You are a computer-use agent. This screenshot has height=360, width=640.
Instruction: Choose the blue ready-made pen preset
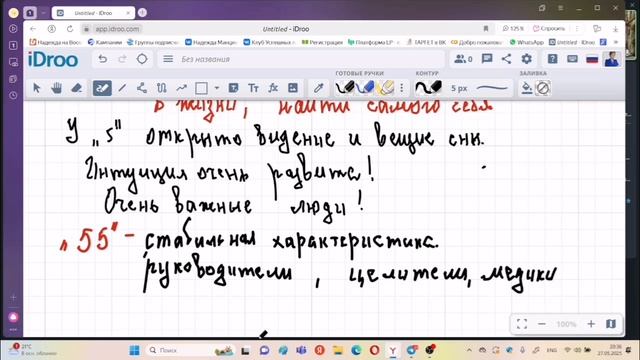(365, 87)
